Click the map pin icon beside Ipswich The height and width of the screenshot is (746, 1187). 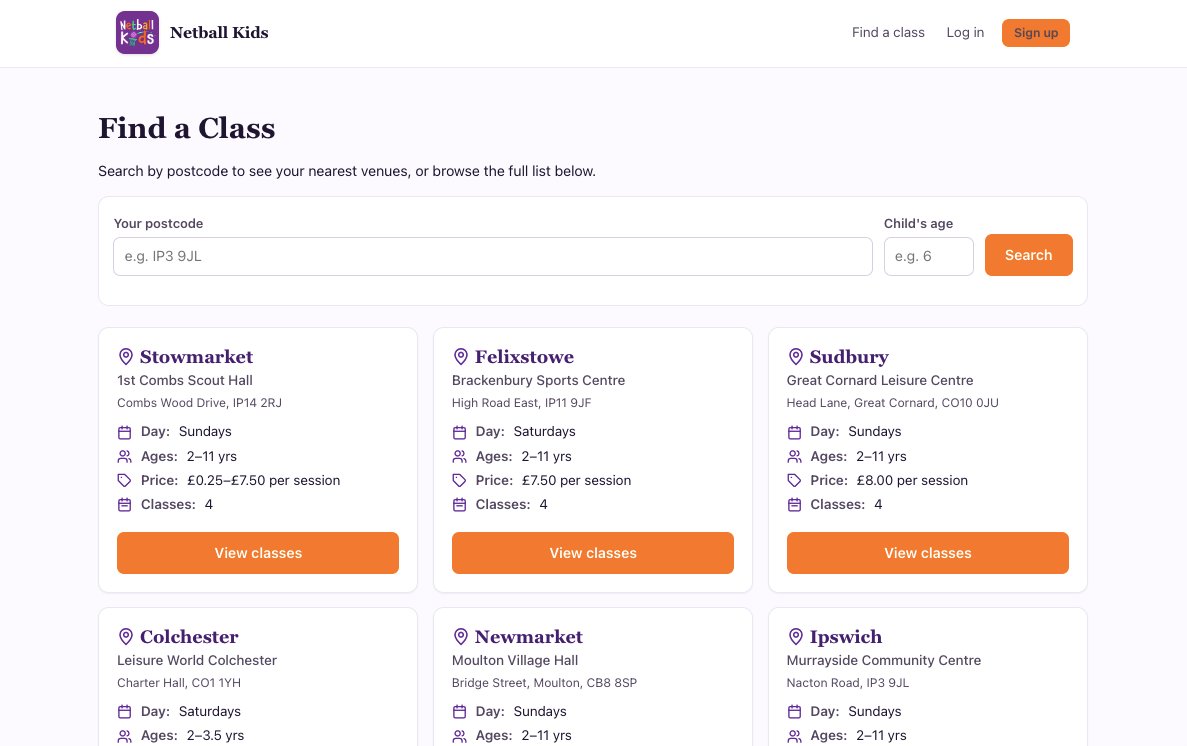[x=795, y=636]
